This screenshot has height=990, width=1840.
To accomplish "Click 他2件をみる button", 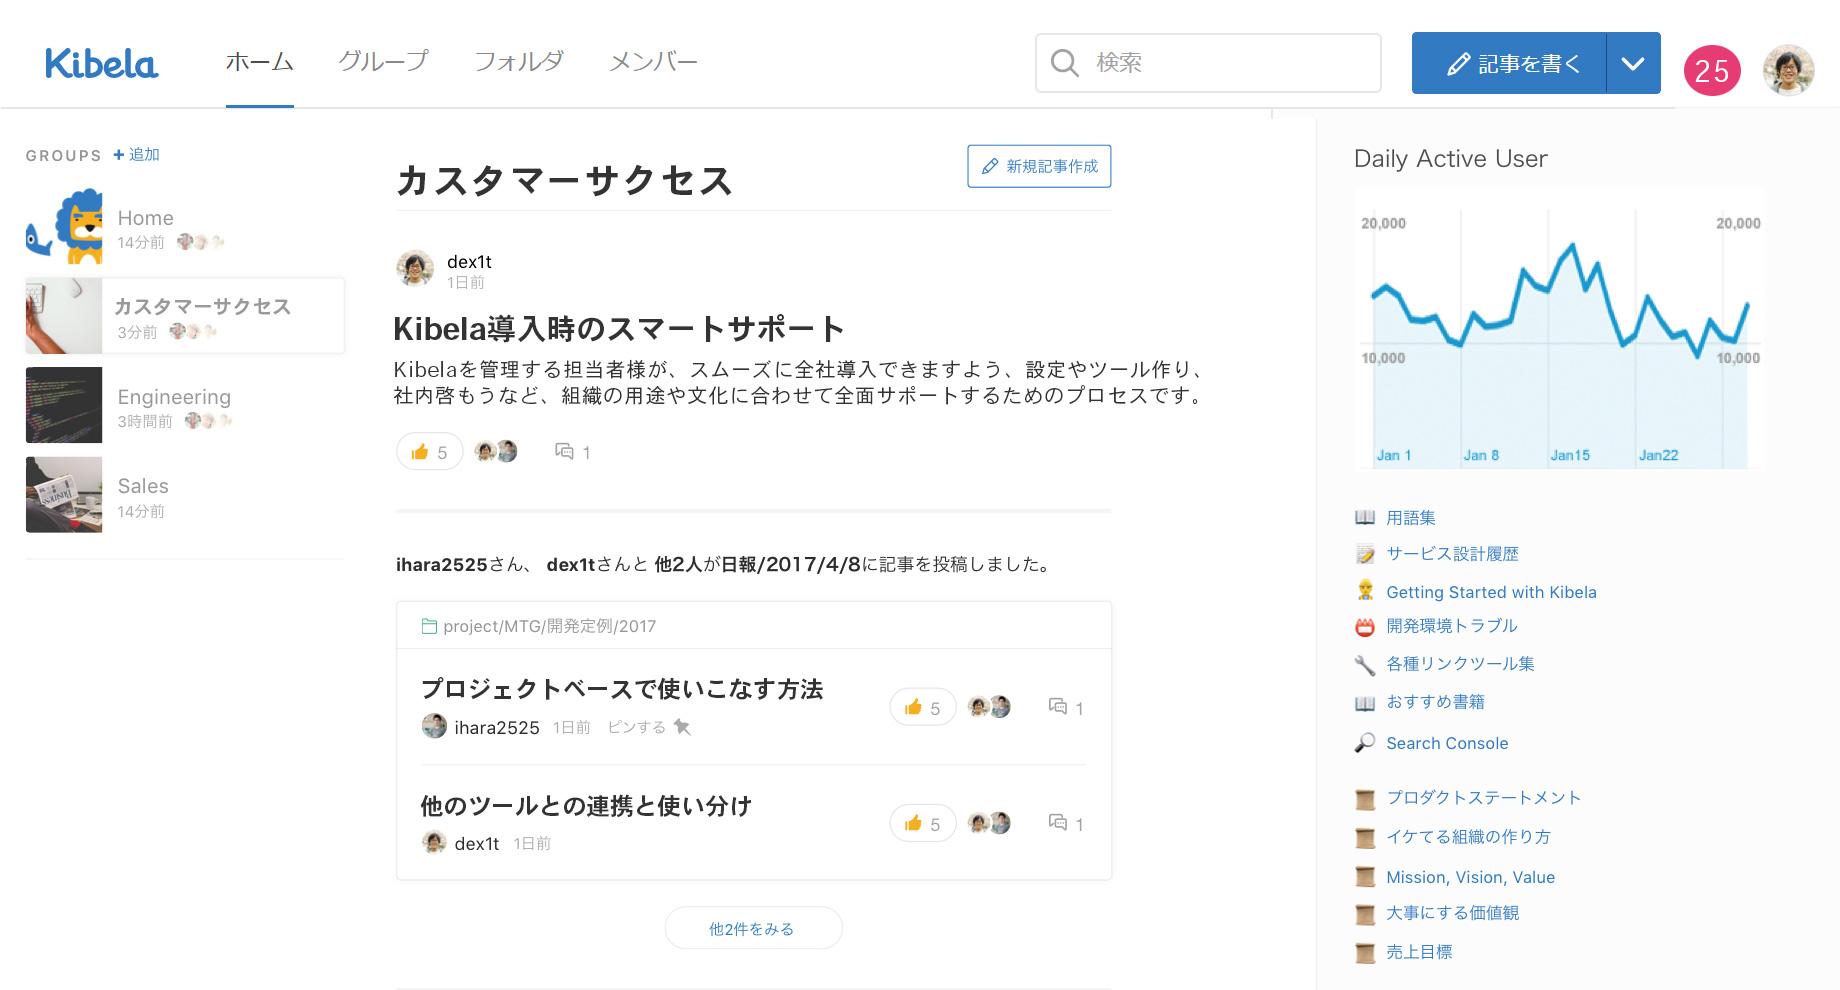I will coord(753,928).
